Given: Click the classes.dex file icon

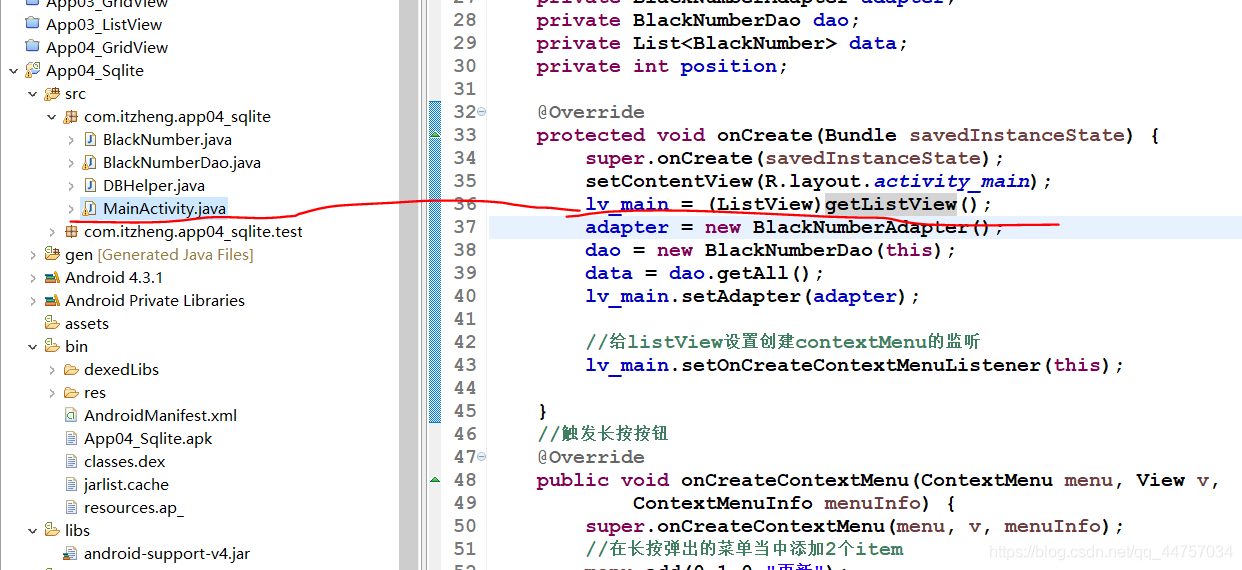Looking at the screenshot, I should (71, 461).
